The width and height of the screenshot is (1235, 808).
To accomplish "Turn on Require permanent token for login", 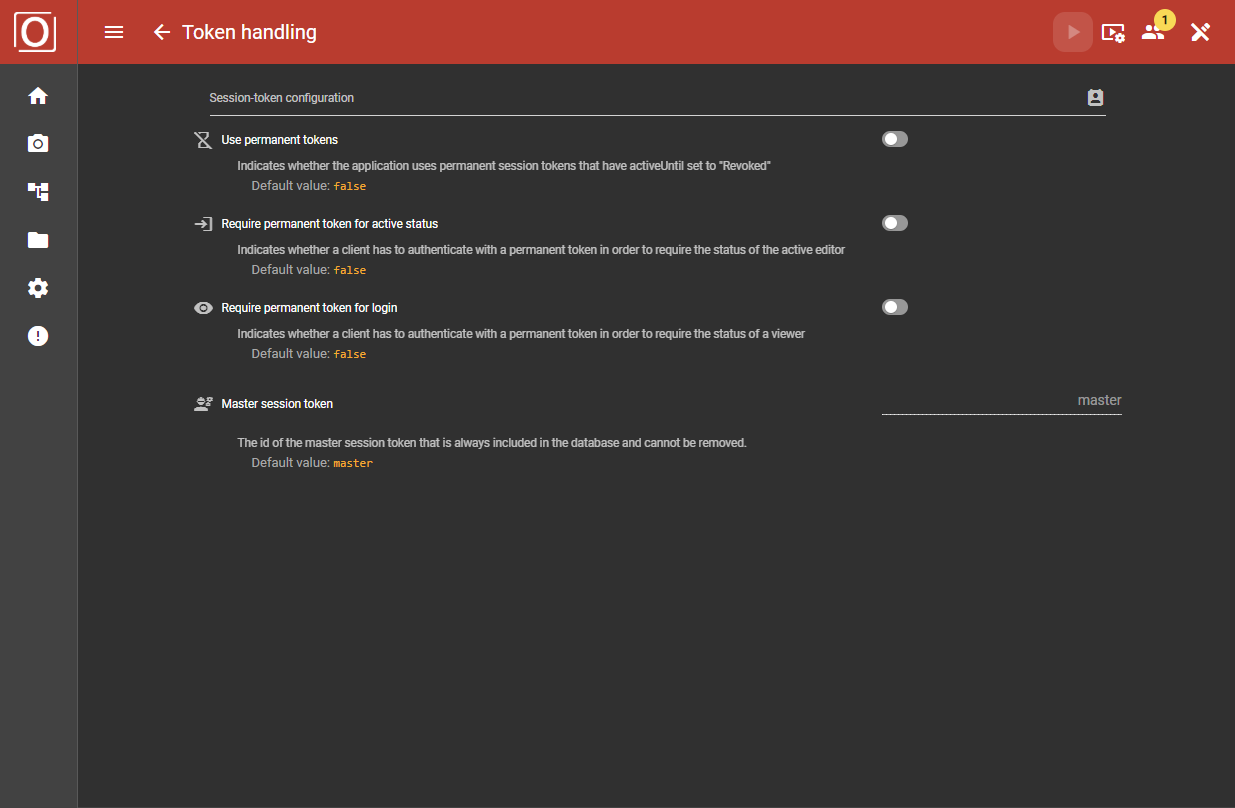I will (895, 307).
